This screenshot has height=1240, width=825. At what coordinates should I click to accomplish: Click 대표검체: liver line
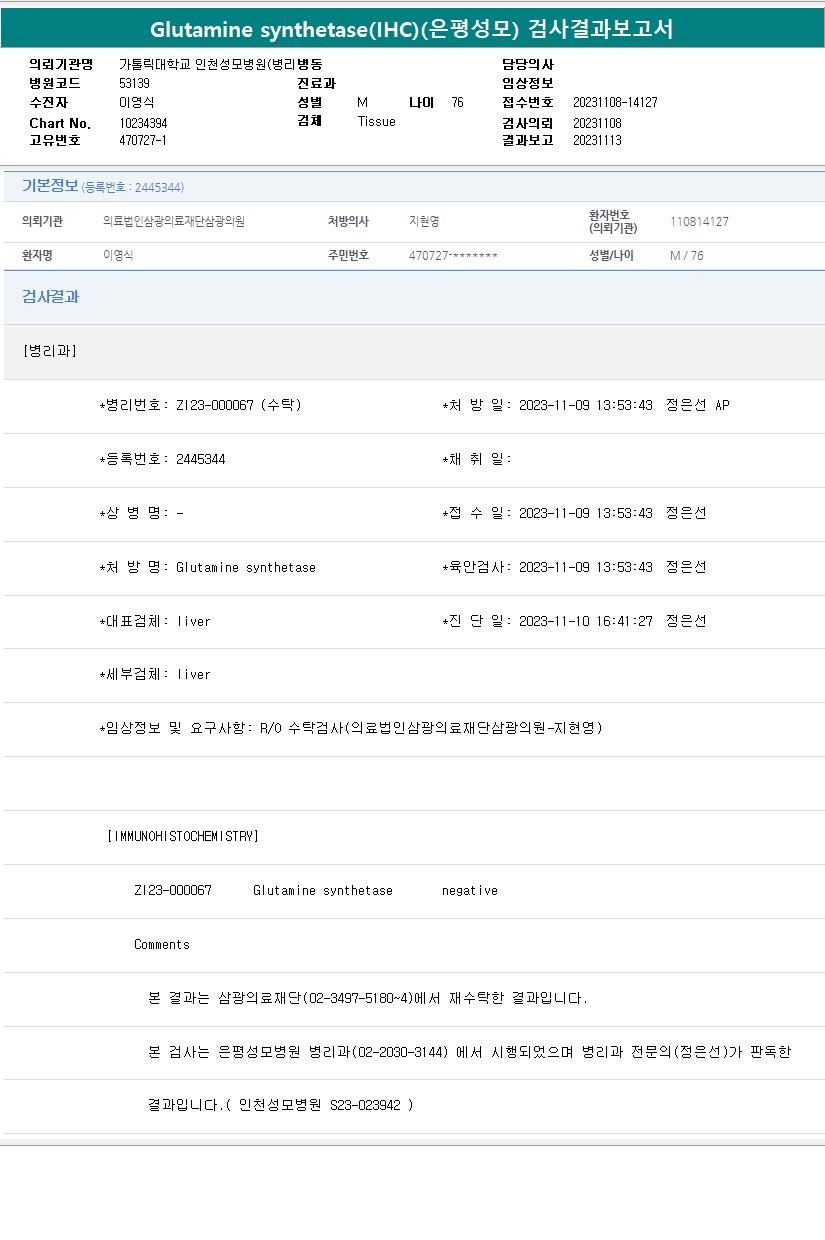point(155,621)
